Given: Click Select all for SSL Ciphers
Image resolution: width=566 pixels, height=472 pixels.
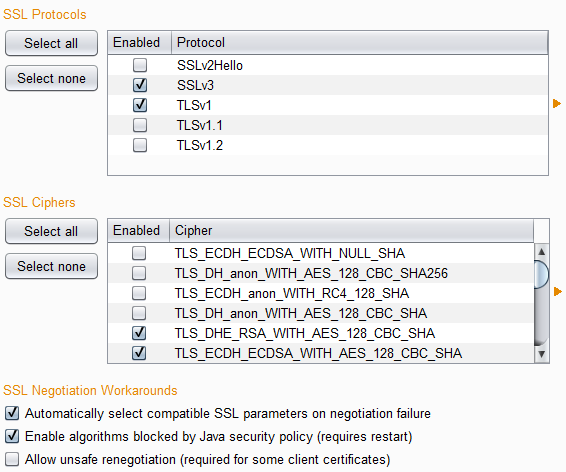Looking at the screenshot, I should [x=51, y=231].
